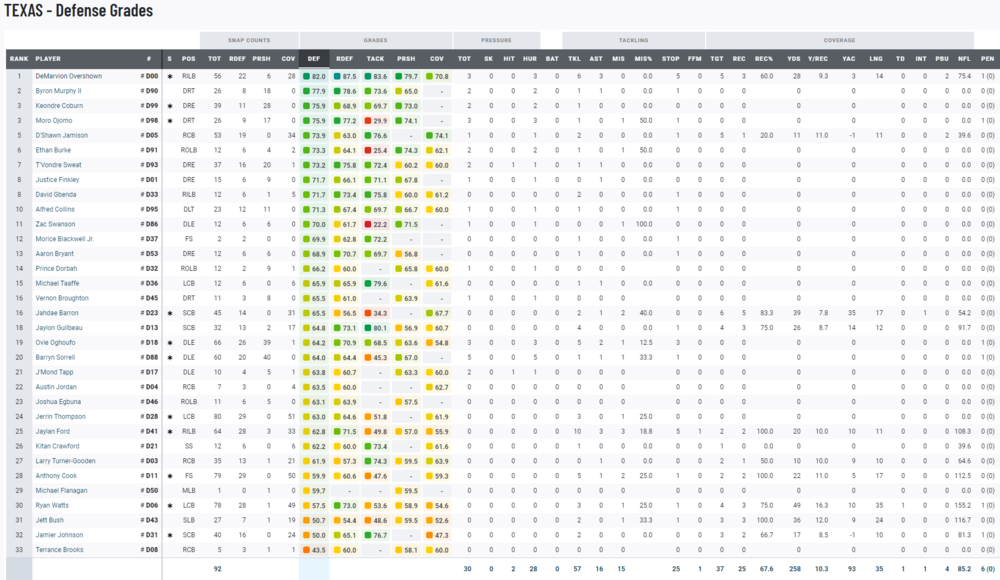Click starter star for Jahdae Barron
The height and width of the screenshot is (580, 1000).
[170, 313]
